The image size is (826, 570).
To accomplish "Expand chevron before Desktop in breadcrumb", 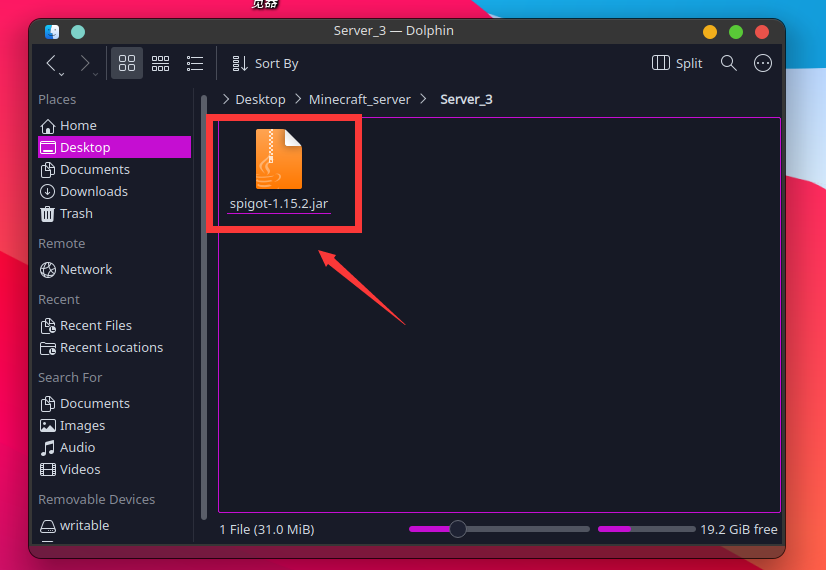I will pos(225,99).
